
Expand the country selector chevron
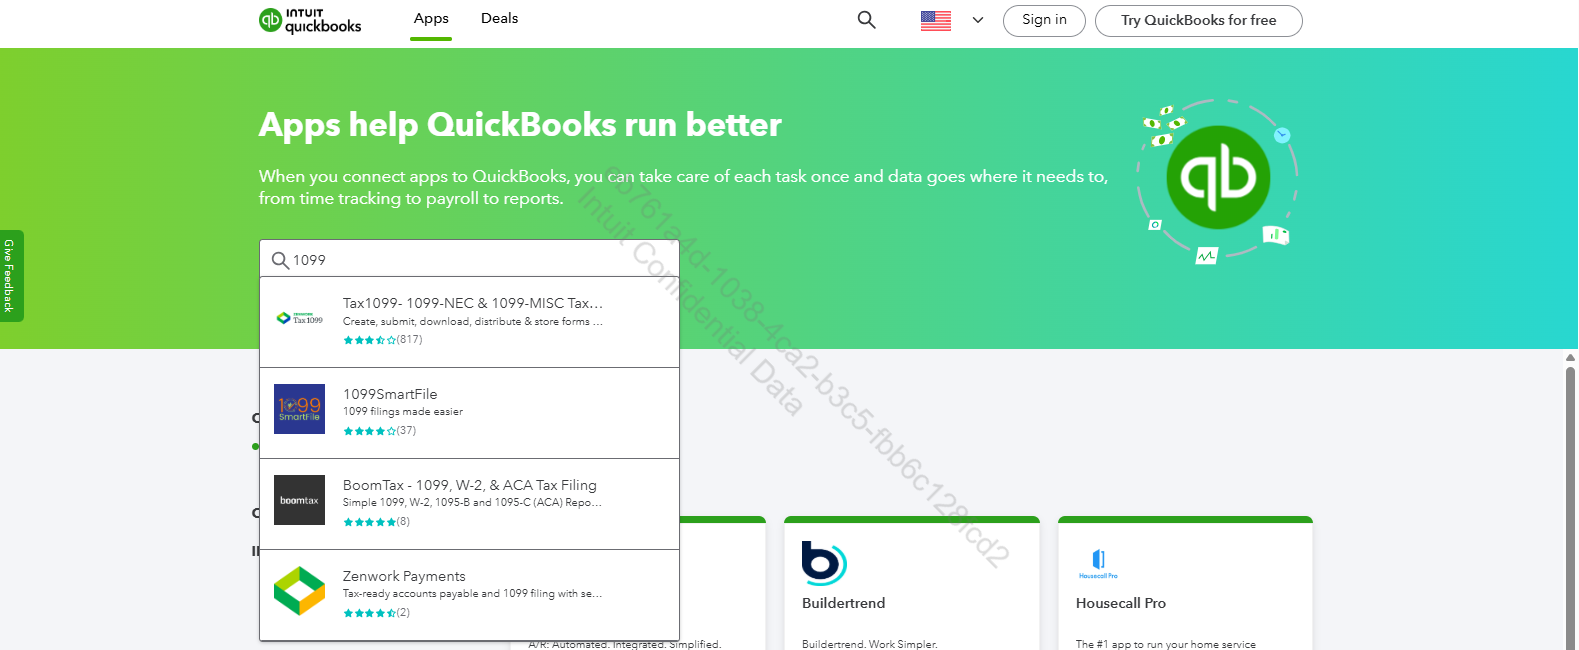[x=978, y=20]
